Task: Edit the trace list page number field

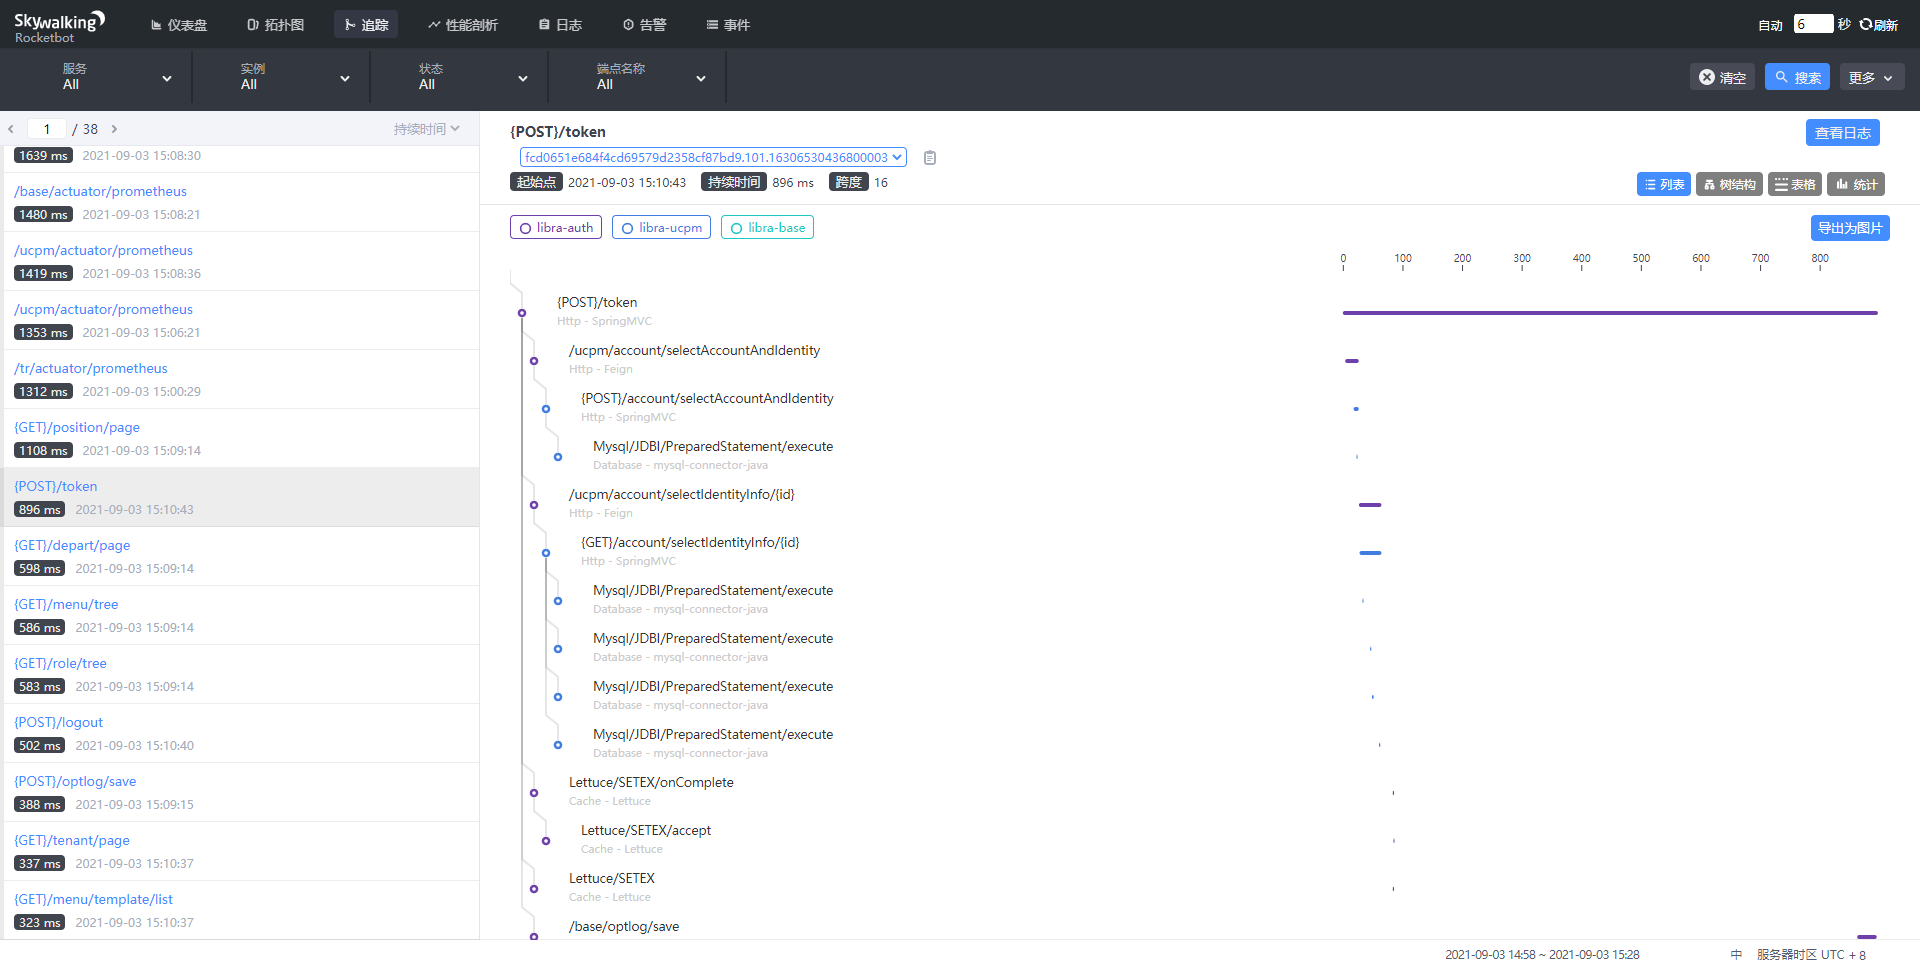Action: click(47, 129)
